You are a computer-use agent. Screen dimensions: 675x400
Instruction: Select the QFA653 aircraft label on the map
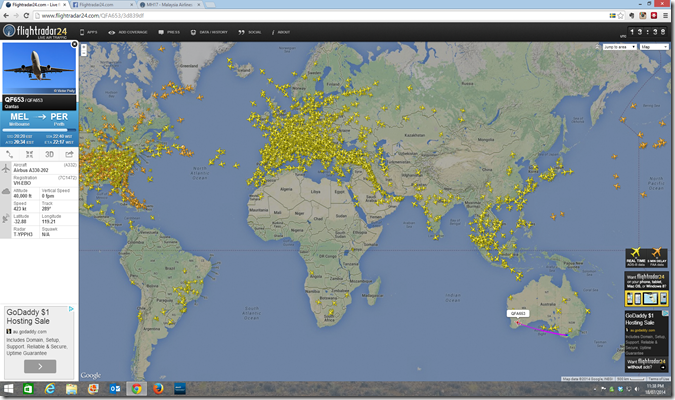click(x=518, y=313)
